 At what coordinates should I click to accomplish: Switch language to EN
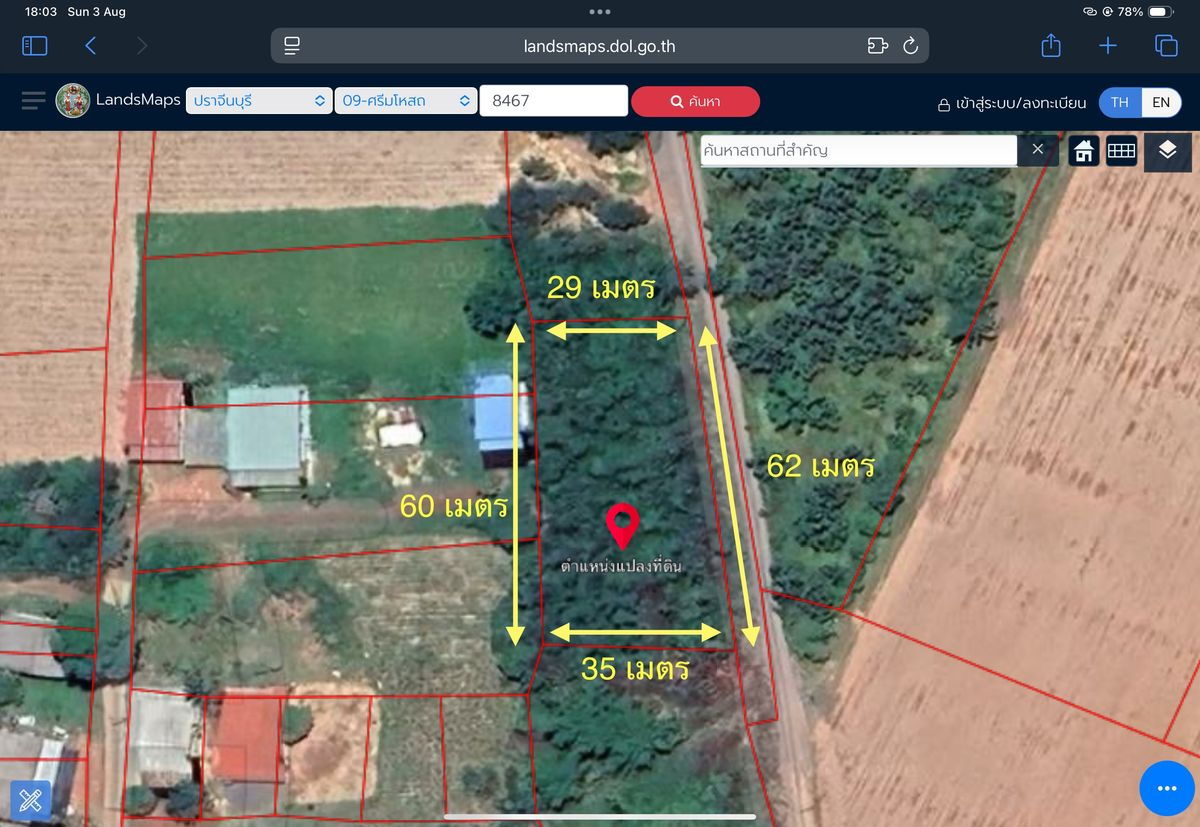1161,102
